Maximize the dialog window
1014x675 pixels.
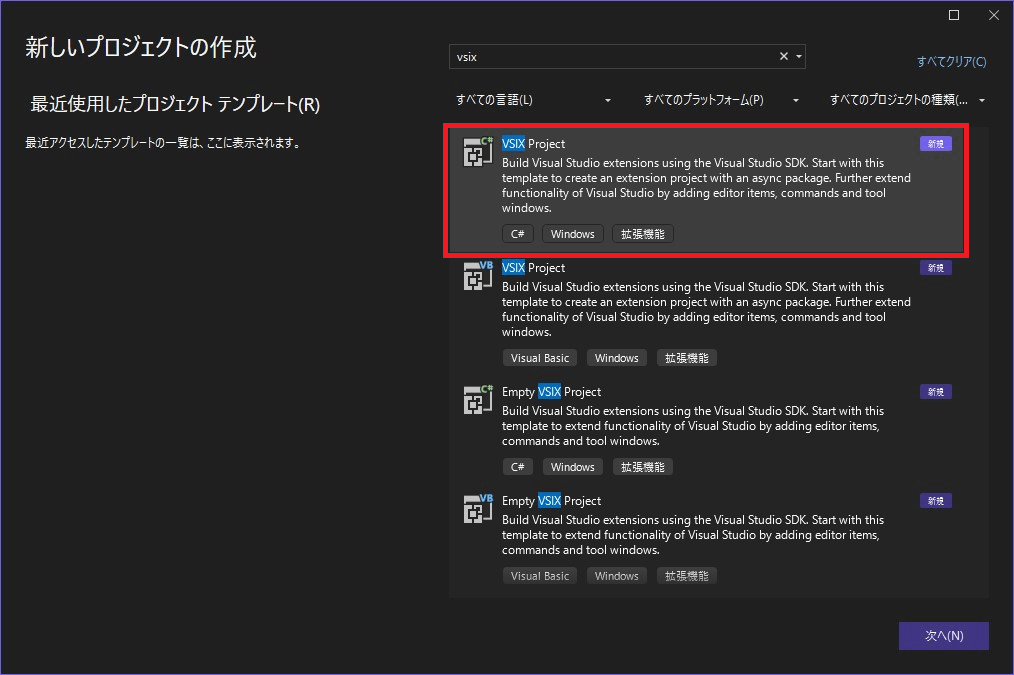(954, 15)
